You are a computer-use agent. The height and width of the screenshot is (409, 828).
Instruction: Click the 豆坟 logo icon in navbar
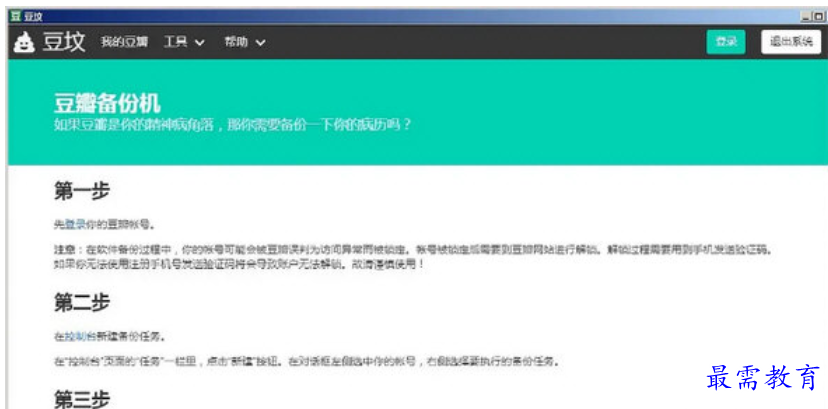pos(23,42)
